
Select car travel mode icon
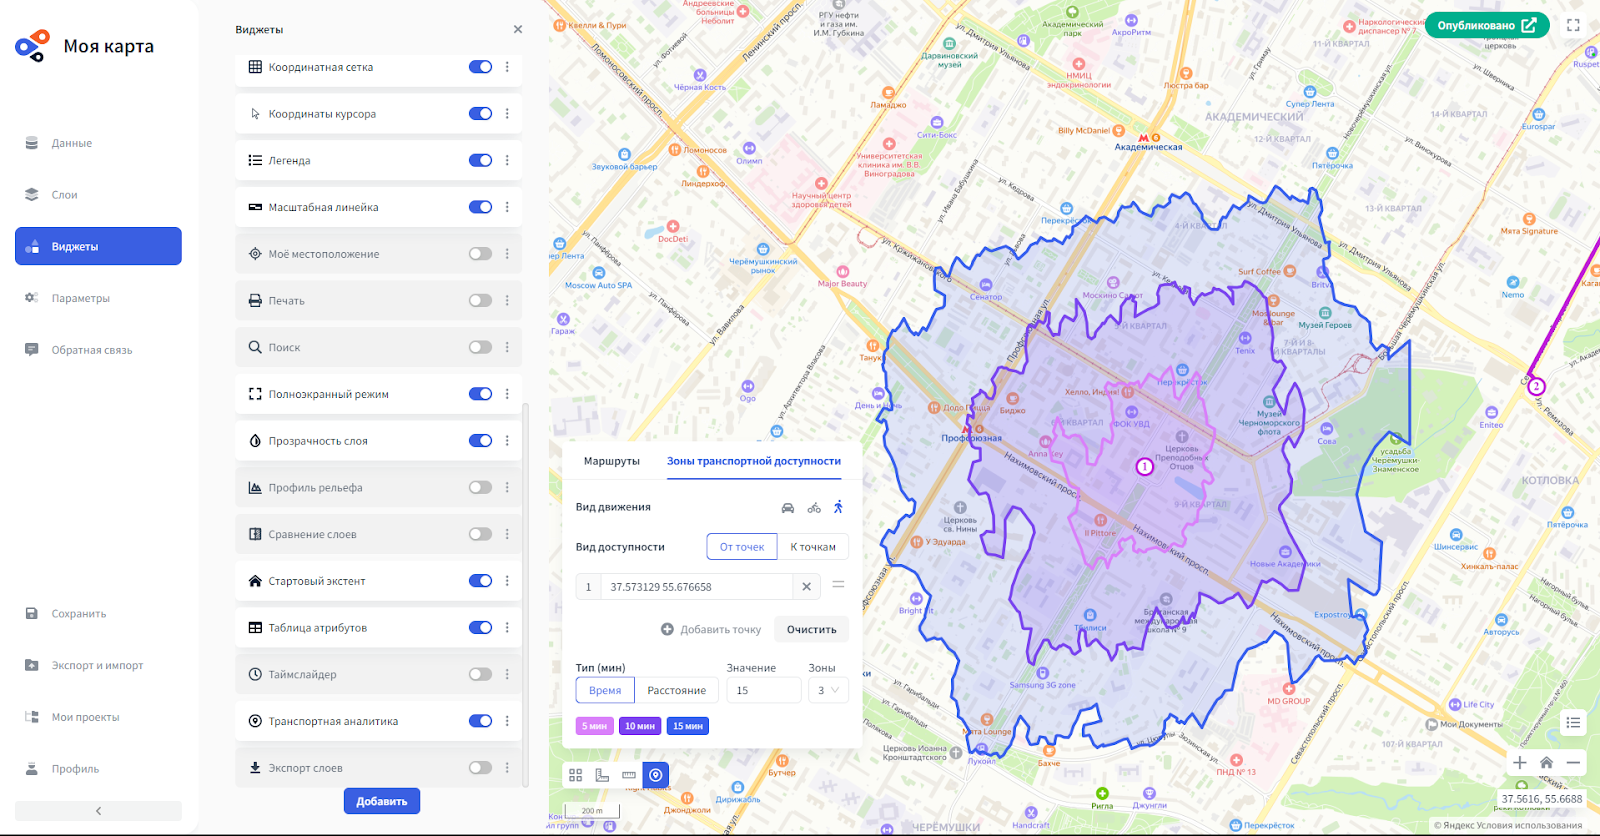pos(788,508)
